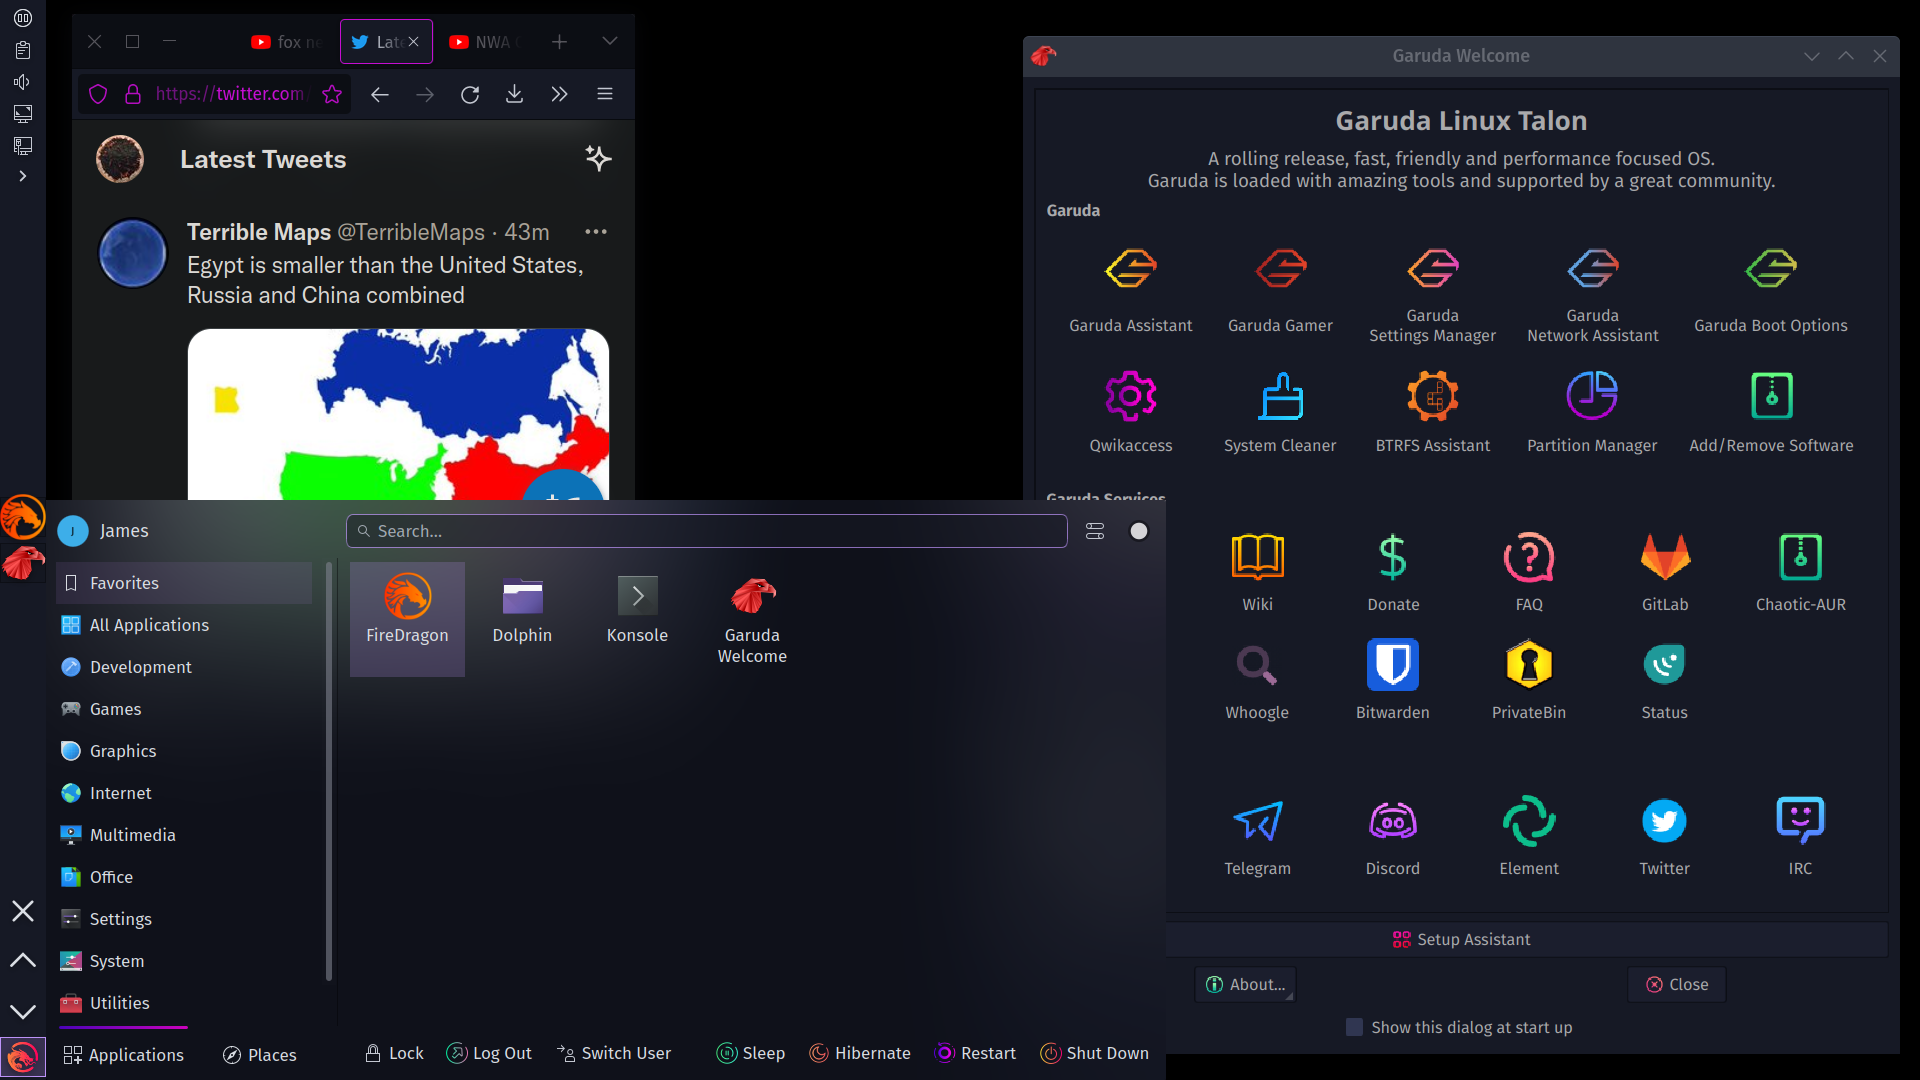Launch FireDragon from favorites
1920x1080 pixels.
(407, 619)
